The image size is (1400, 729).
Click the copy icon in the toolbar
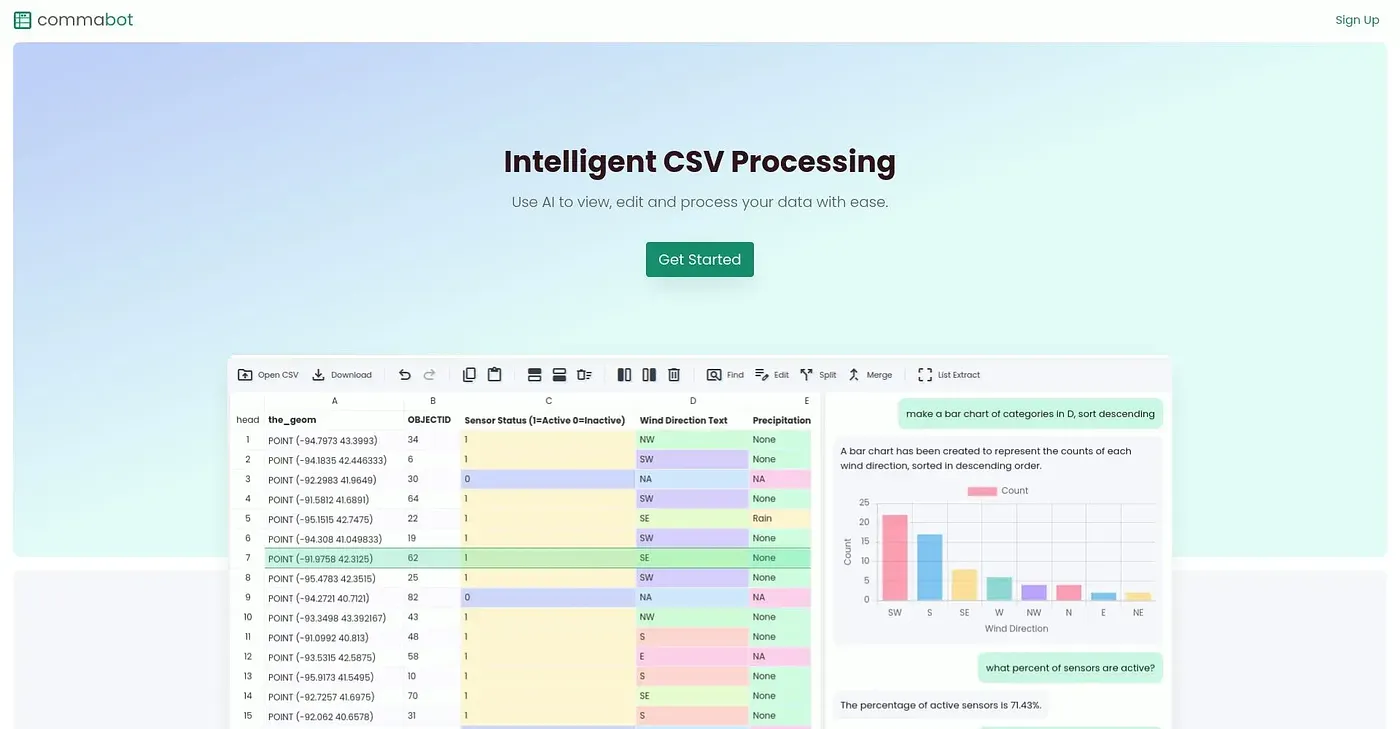pyautogui.click(x=470, y=375)
